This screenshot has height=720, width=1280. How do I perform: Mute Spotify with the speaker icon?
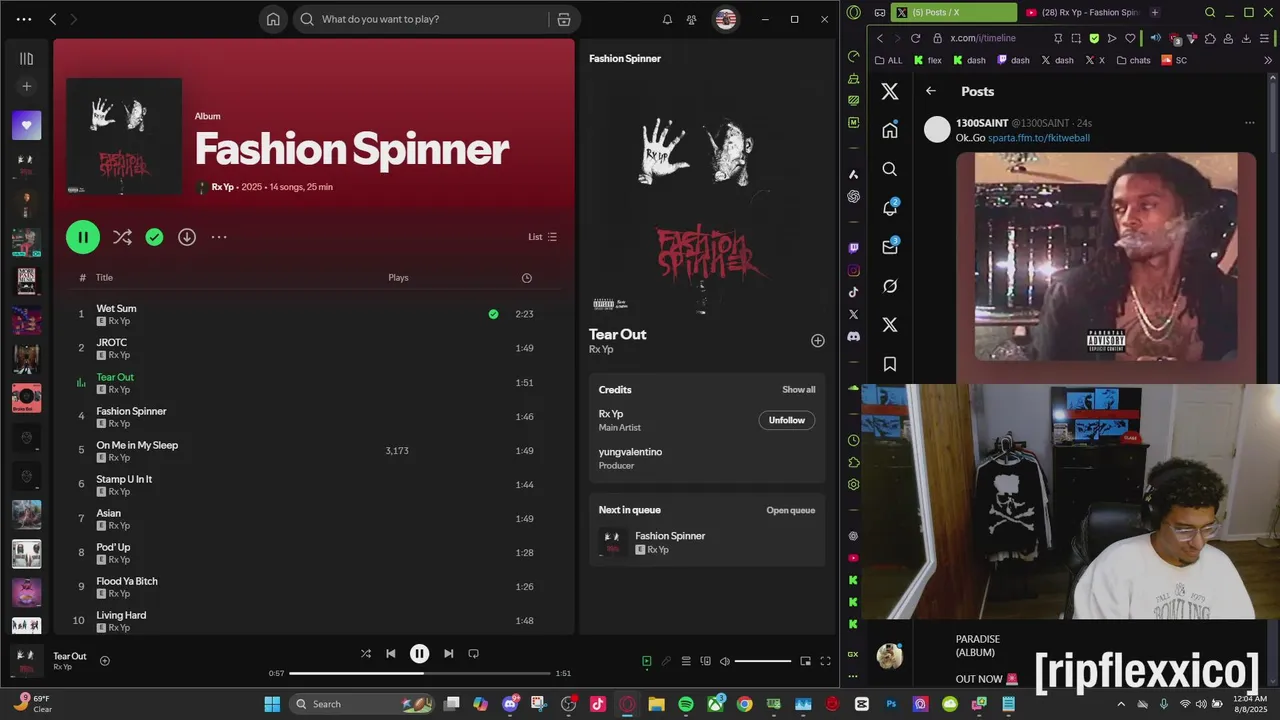[725, 661]
